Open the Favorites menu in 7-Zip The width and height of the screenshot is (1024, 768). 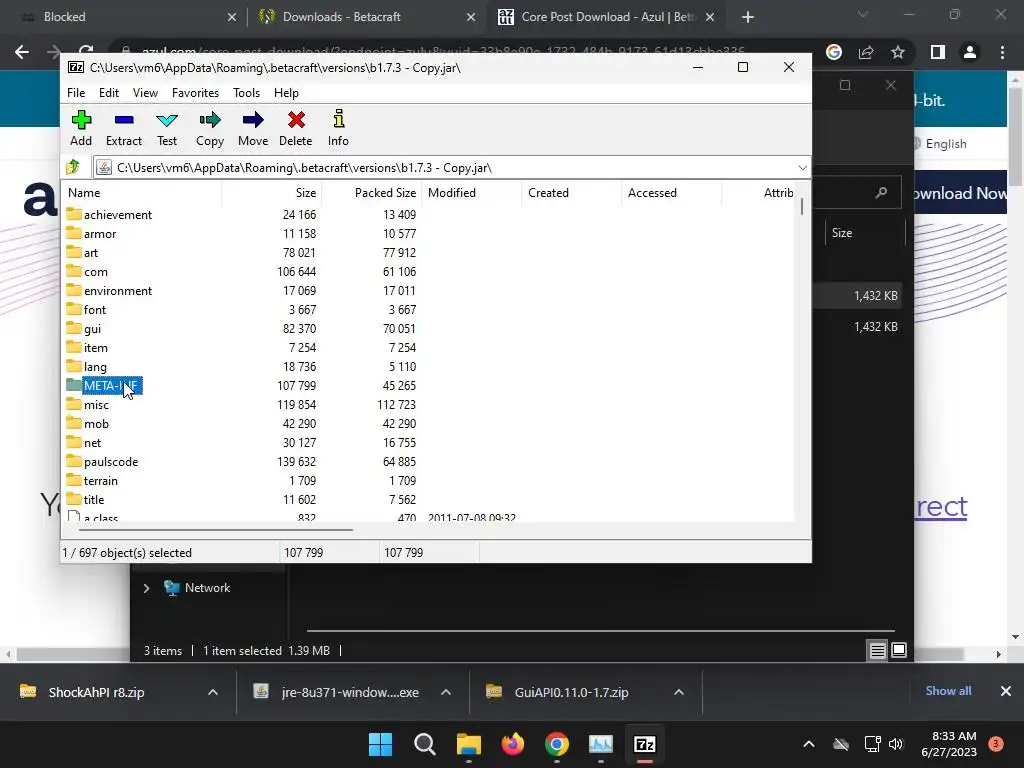tap(195, 93)
